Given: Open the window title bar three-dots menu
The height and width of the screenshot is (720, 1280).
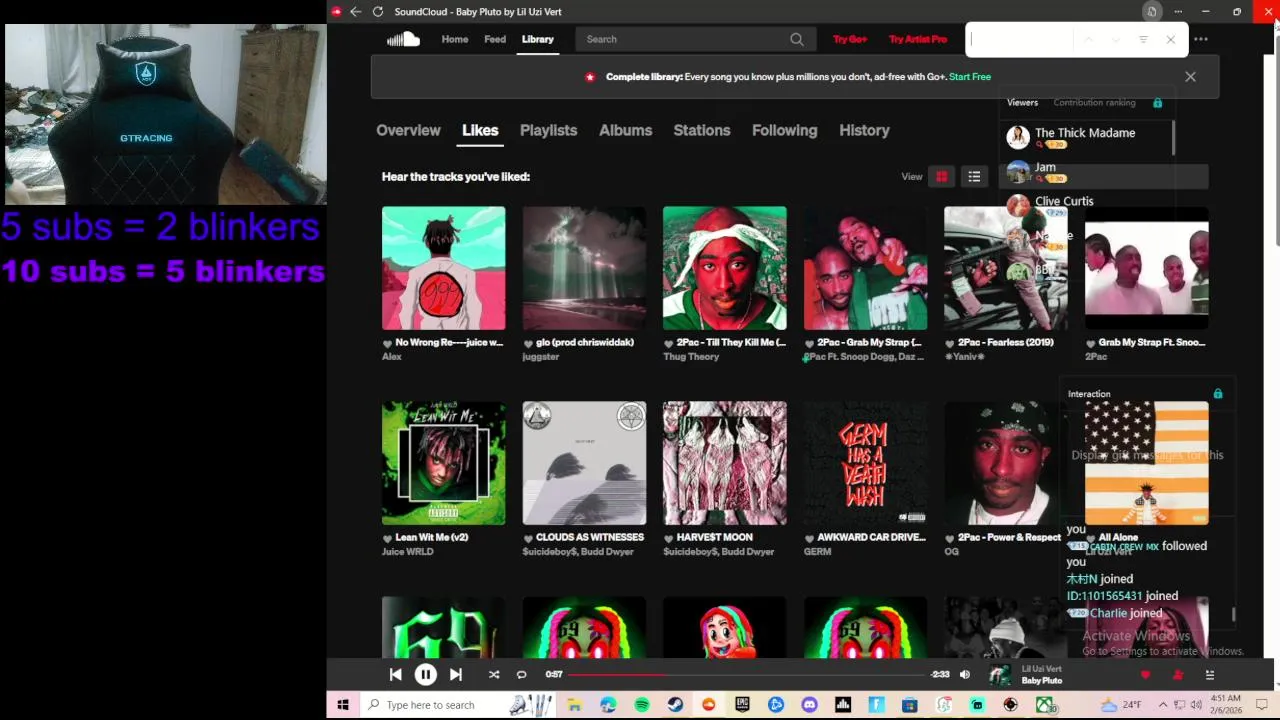Looking at the screenshot, I should [x=1179, y=12].
